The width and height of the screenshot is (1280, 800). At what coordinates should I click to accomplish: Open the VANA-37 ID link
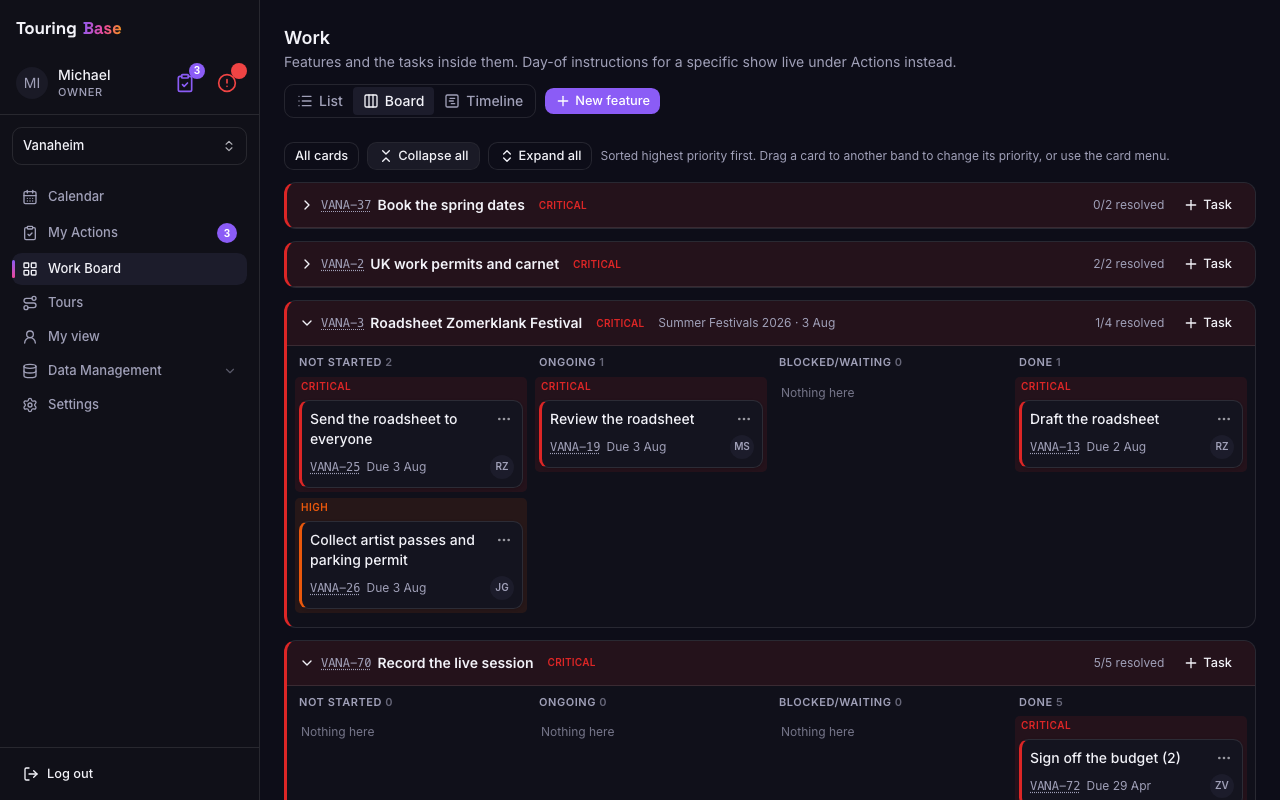tap(346, 205)
